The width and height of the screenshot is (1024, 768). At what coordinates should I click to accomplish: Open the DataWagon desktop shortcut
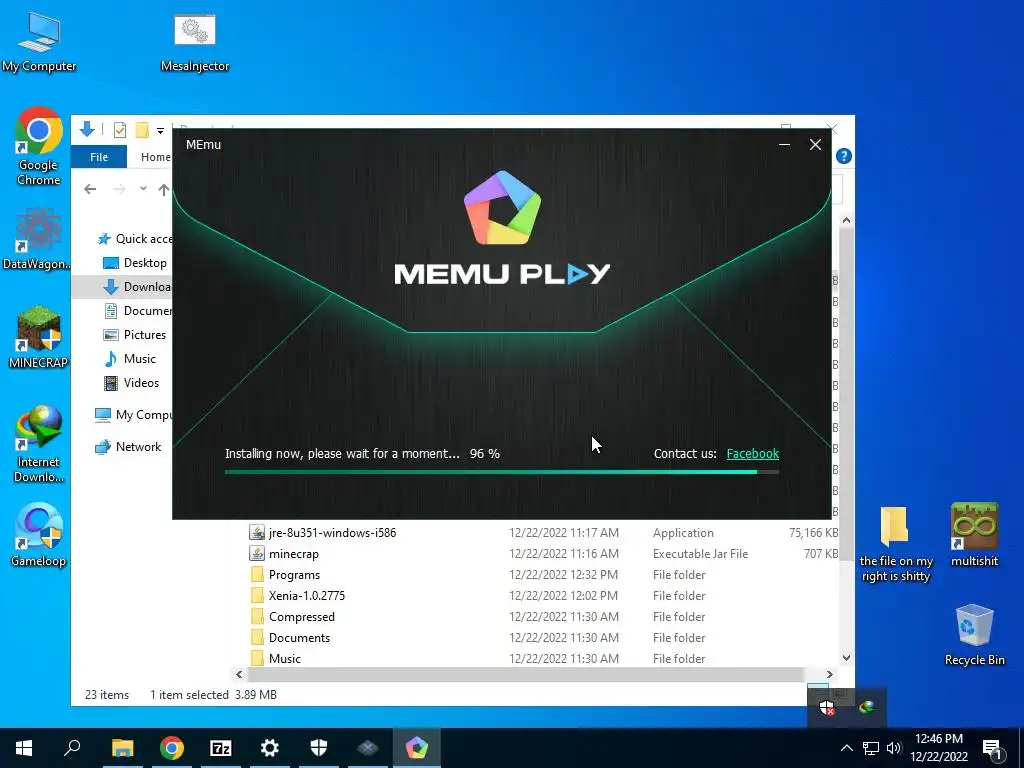tap(37, 239)
